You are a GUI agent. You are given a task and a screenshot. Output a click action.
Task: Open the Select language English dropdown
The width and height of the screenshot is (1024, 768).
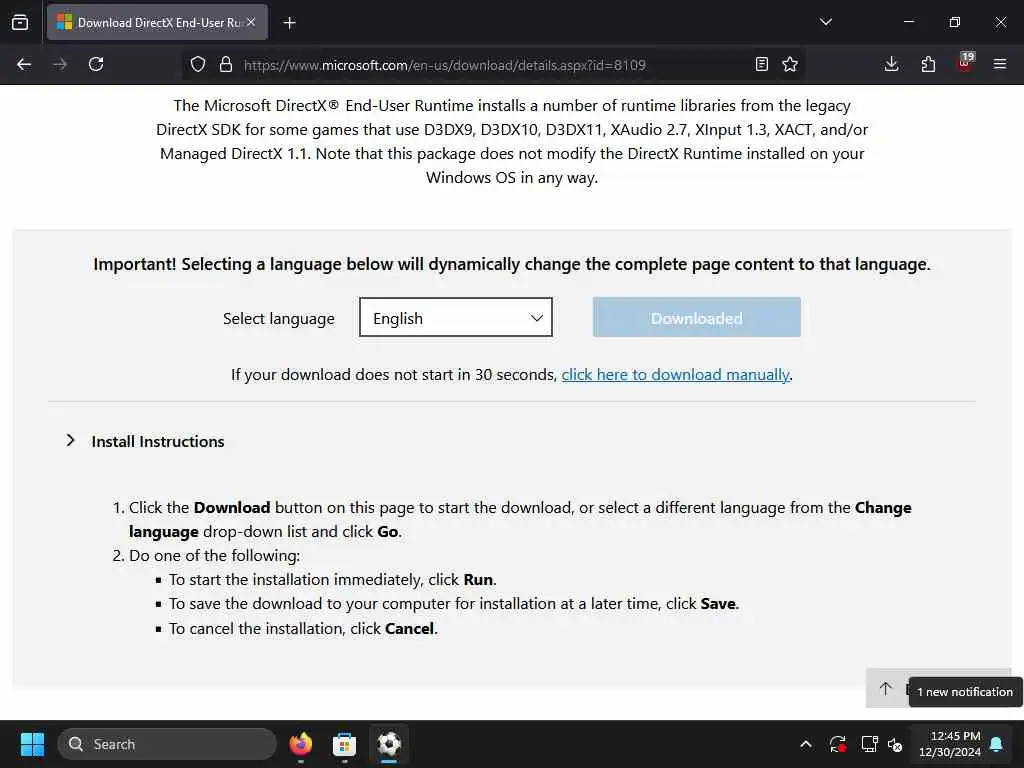456,317
